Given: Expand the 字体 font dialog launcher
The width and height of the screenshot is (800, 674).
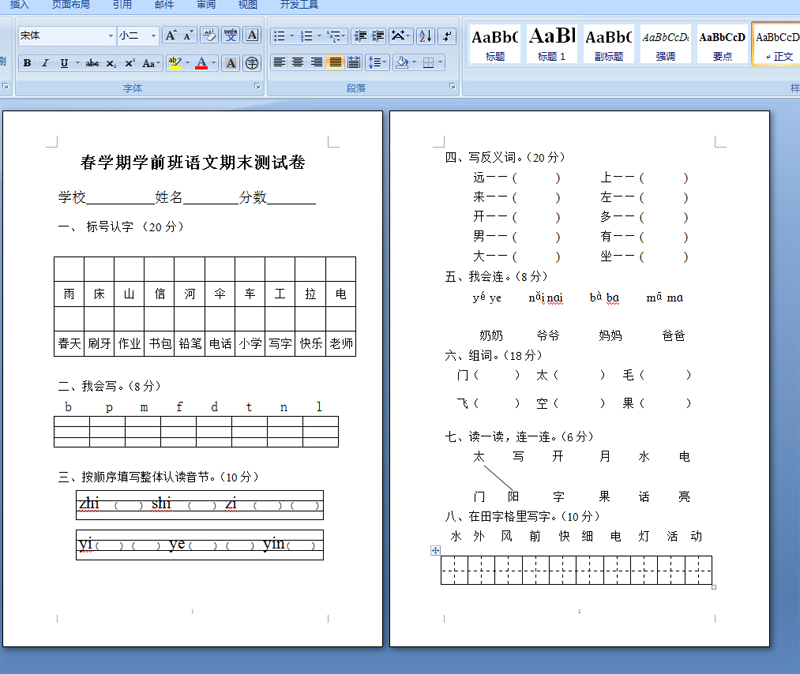Looking at the screenshot, I should 257,86.
